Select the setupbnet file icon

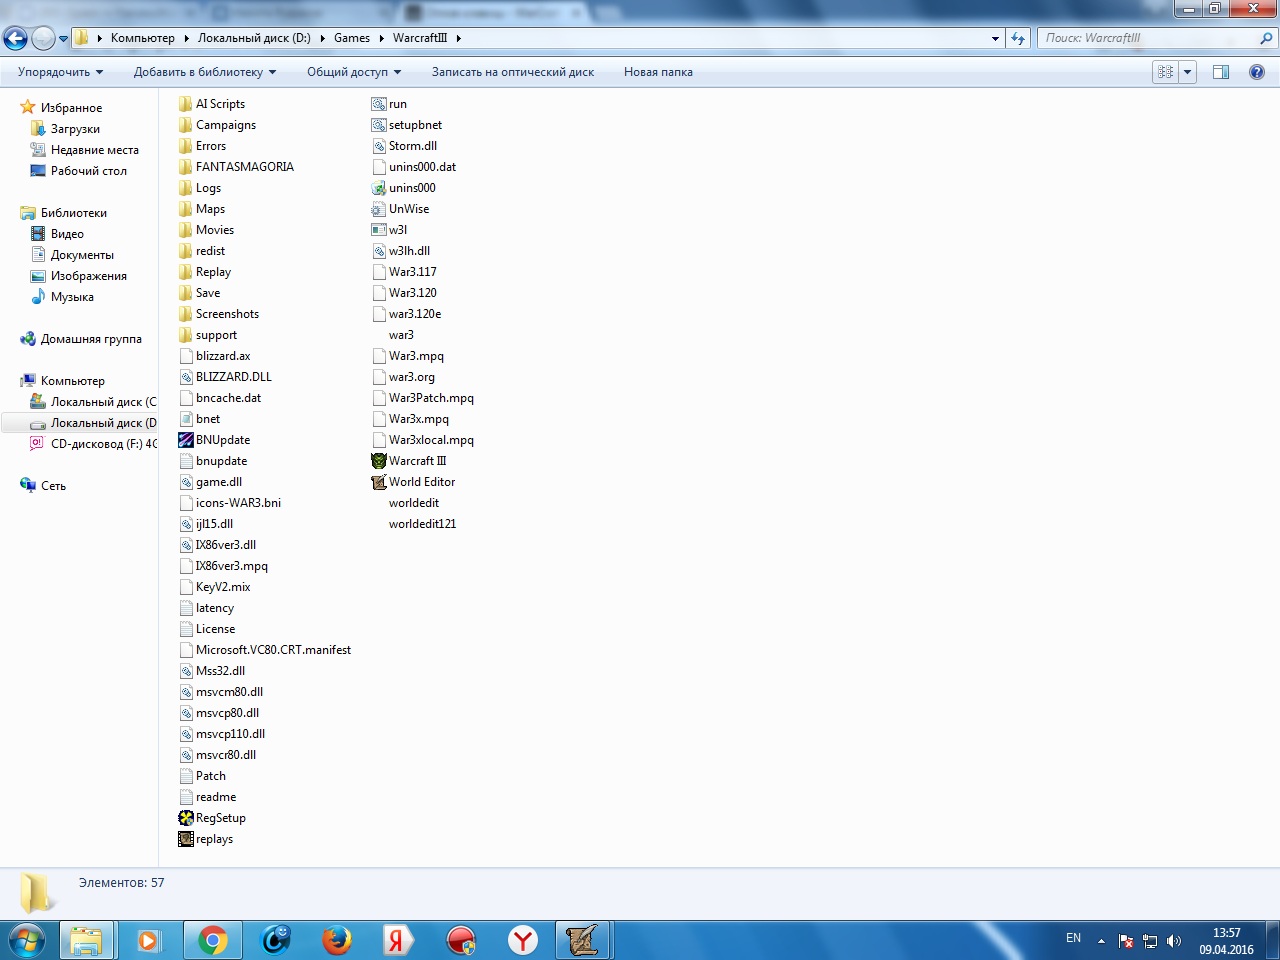[x=379, y=125]
